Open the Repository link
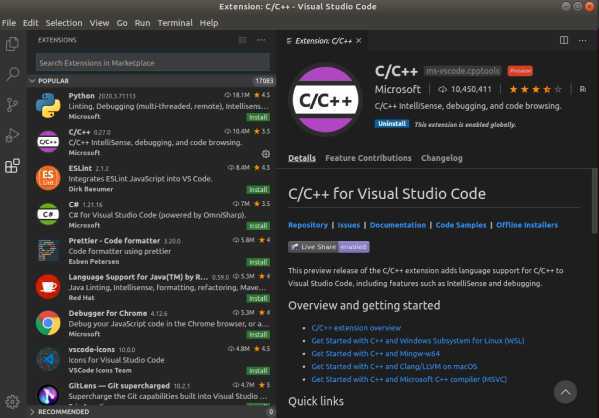 click(308, 225)
